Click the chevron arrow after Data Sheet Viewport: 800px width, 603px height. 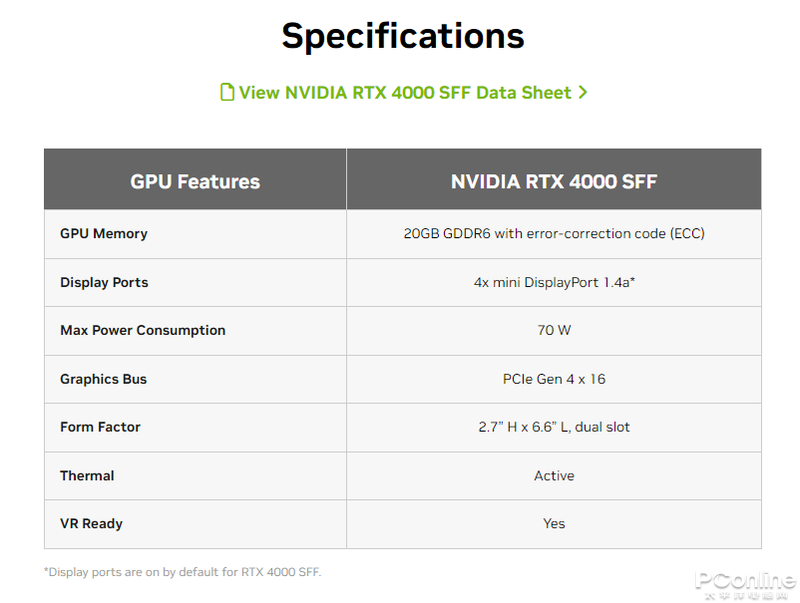coord(583,92)
